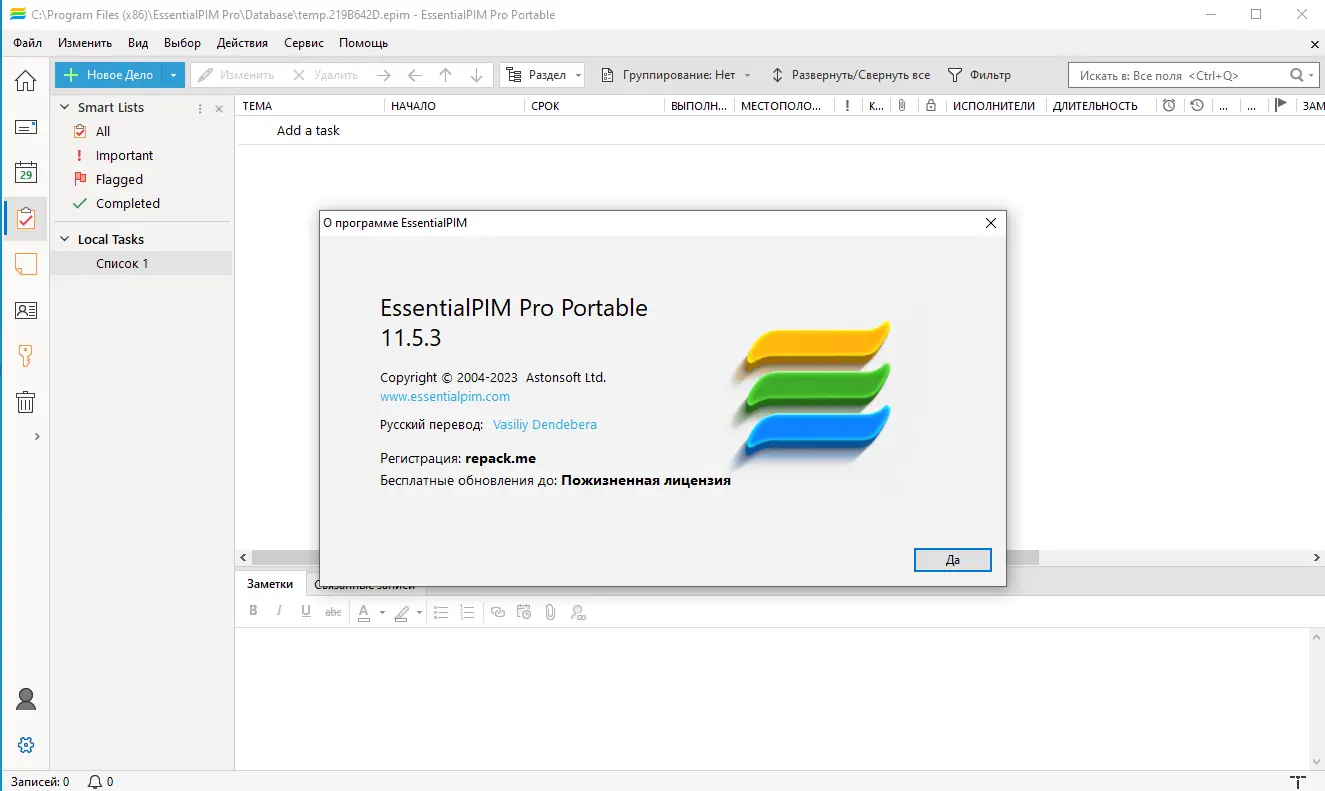
Task: Insert attachment in notes toolbar
Action: click(x=550, y=612)
